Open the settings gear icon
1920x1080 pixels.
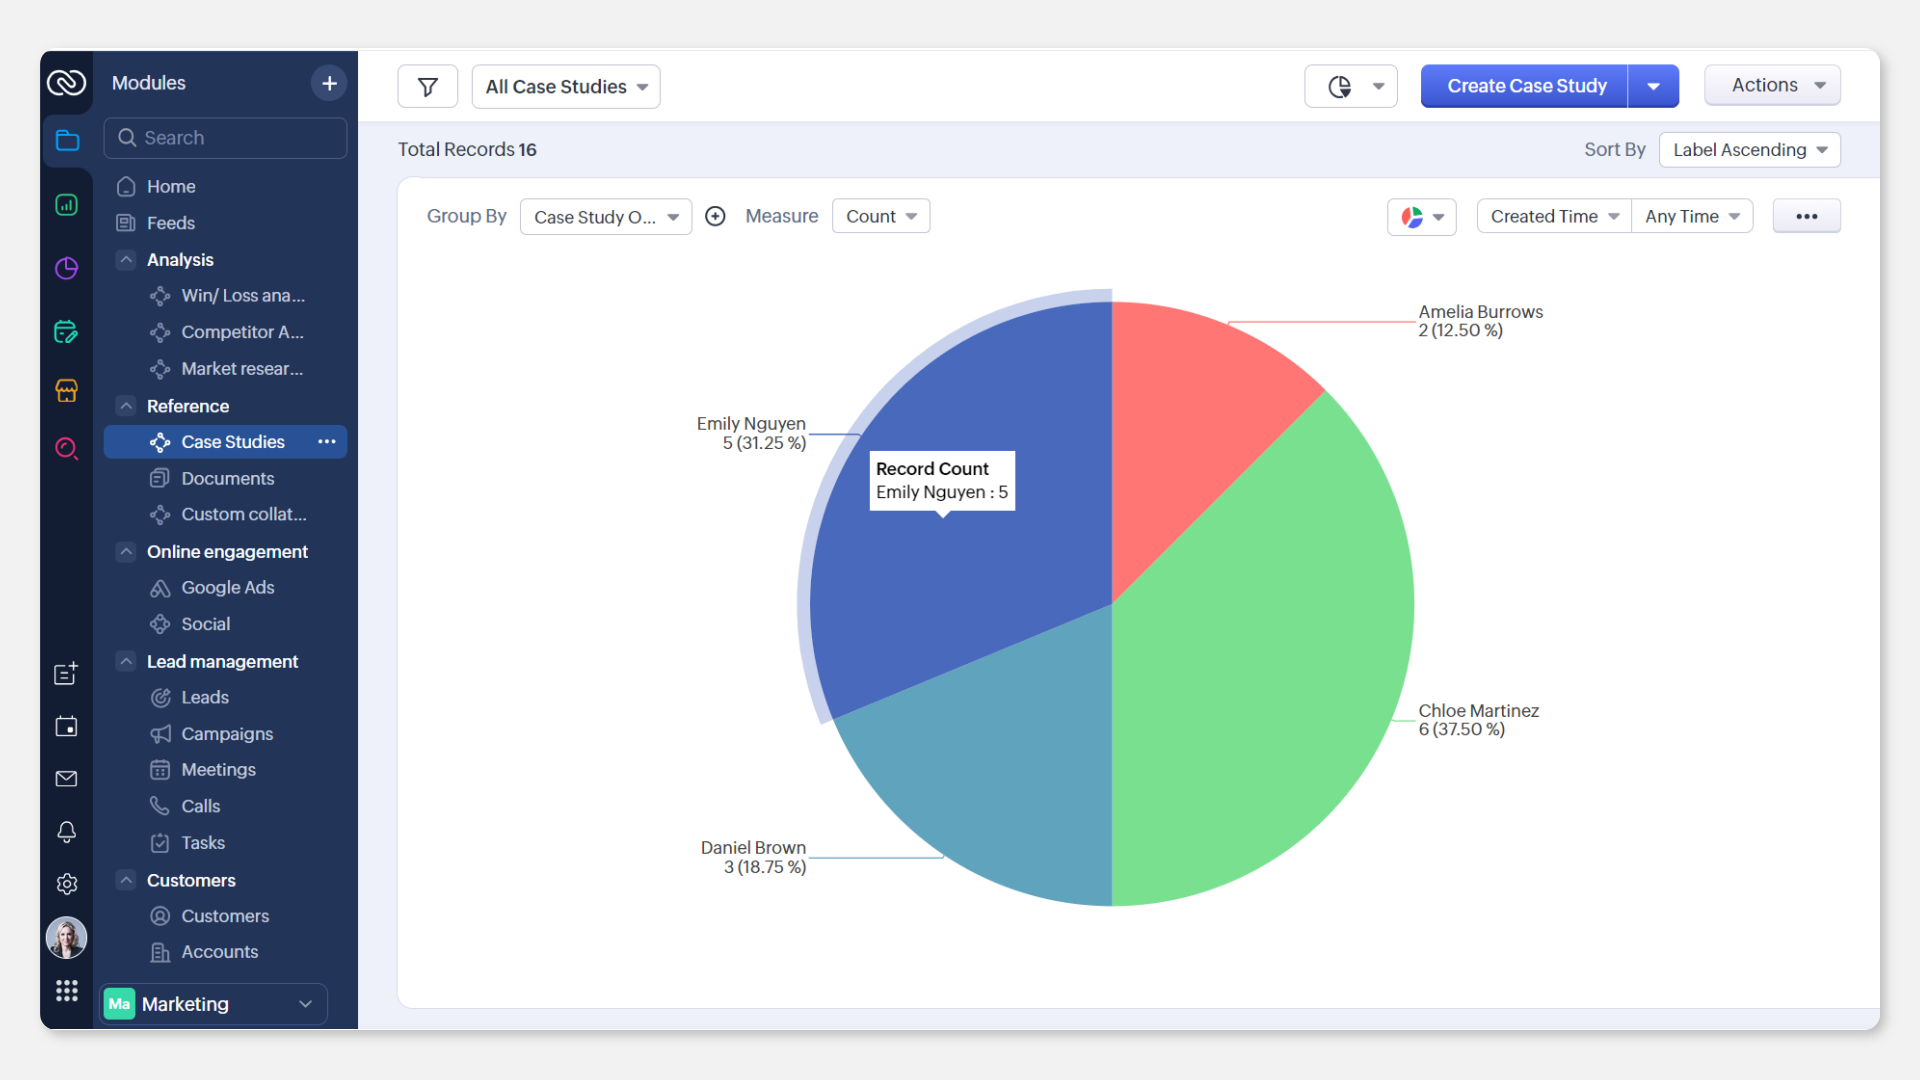coord(66,884)
